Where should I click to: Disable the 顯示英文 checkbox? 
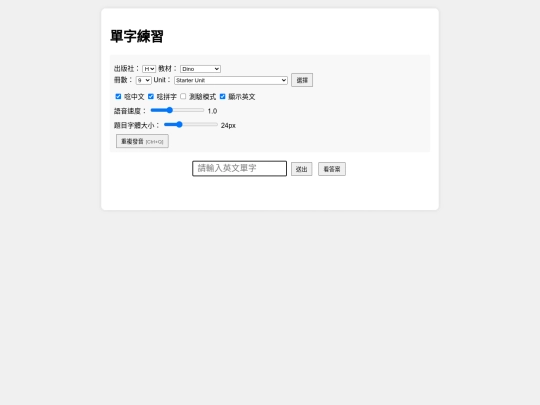pyautogui.click(x=222, y=96)
